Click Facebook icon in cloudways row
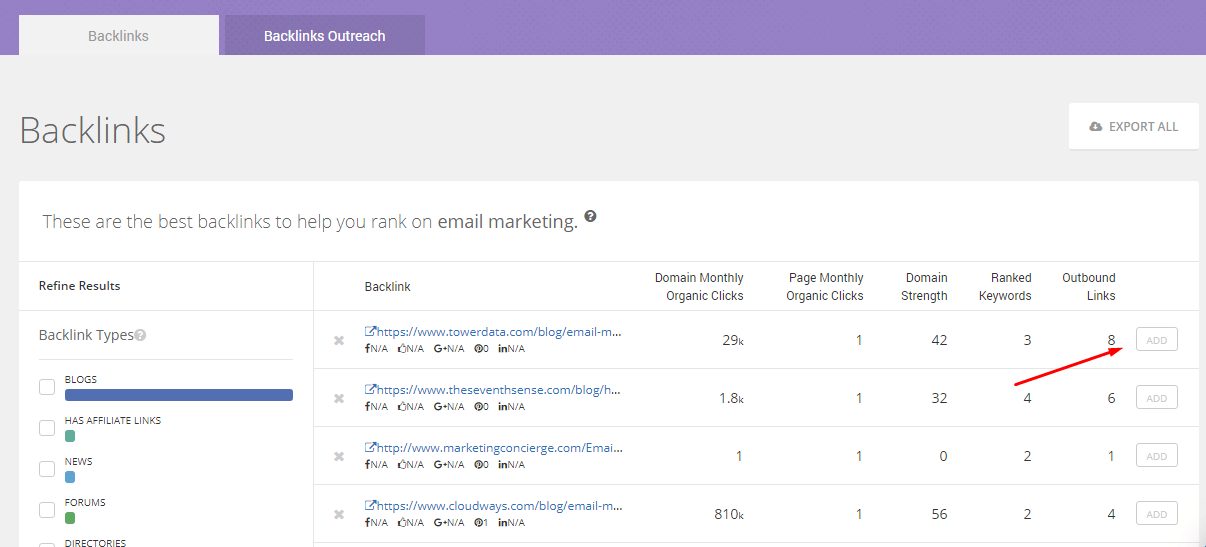The height and width of the screenshot is (547, 1206). pyautogui.click(x=368, y=523)
